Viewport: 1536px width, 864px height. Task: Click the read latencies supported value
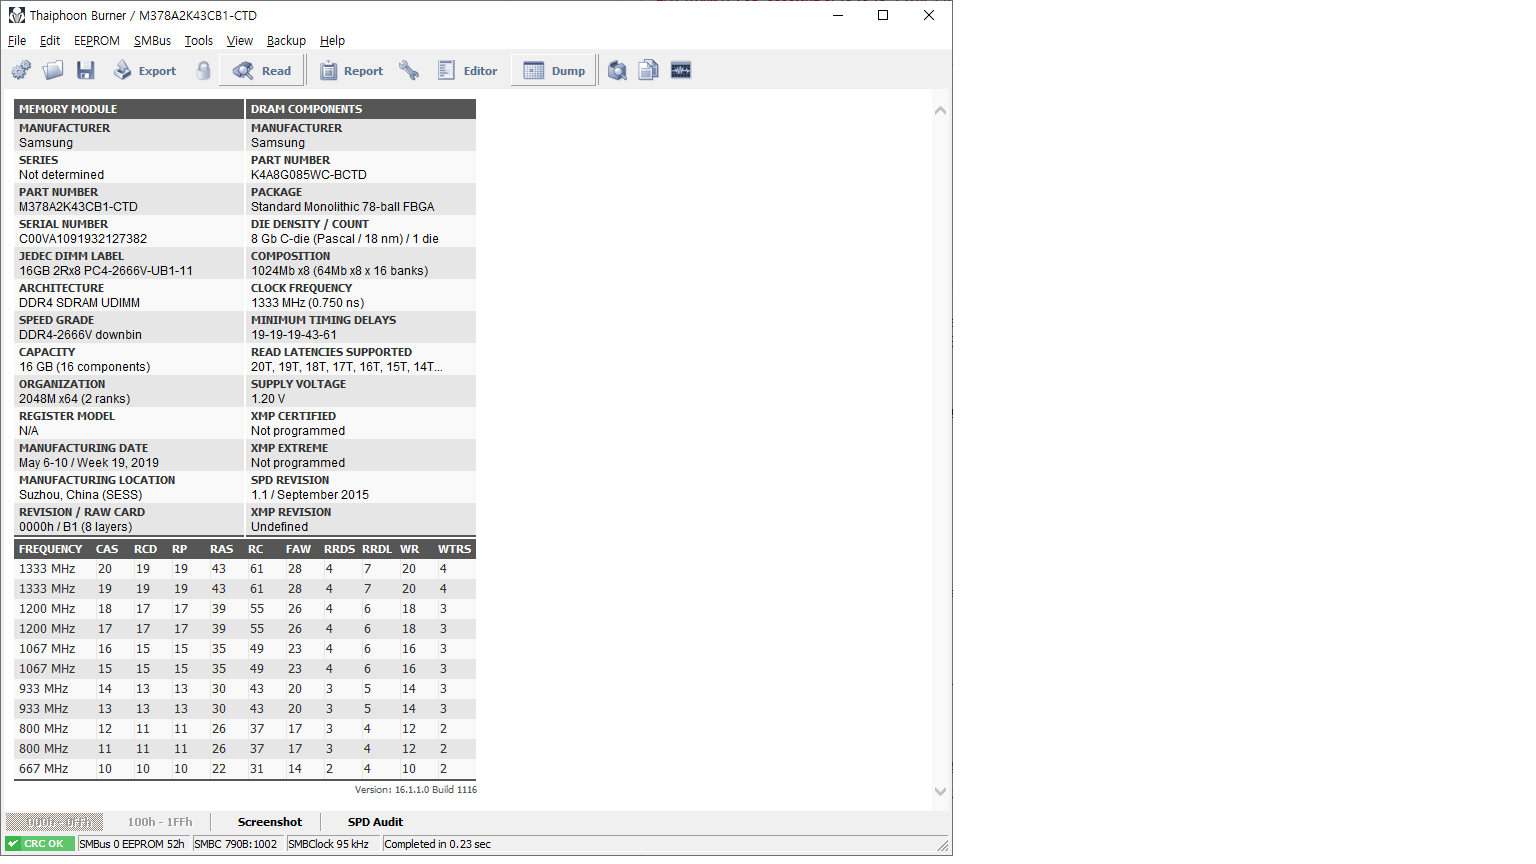pyautogui.click(x=347, y=367)
